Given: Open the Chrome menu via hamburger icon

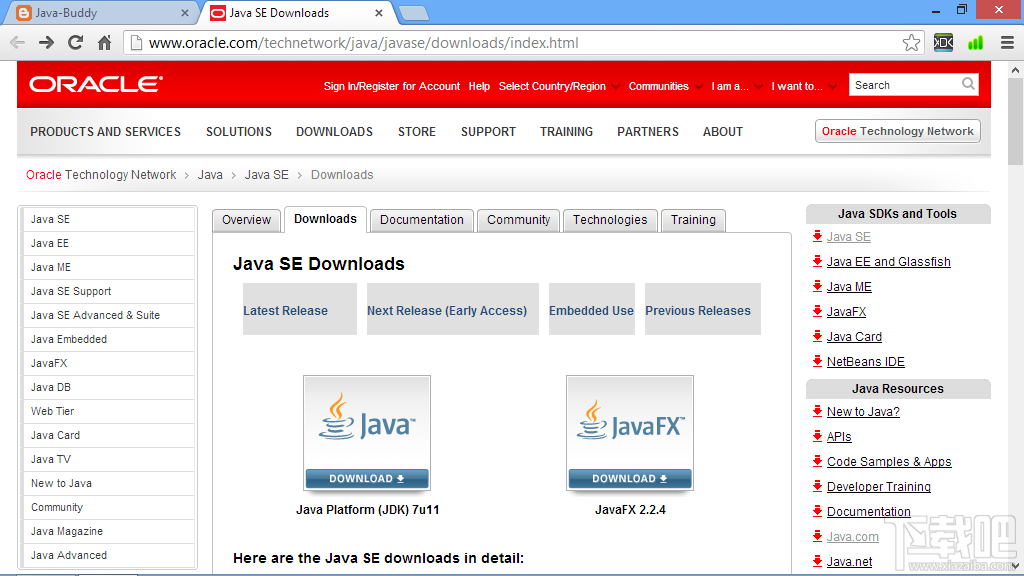Looking at the screenshot, I should (1005, 42).
